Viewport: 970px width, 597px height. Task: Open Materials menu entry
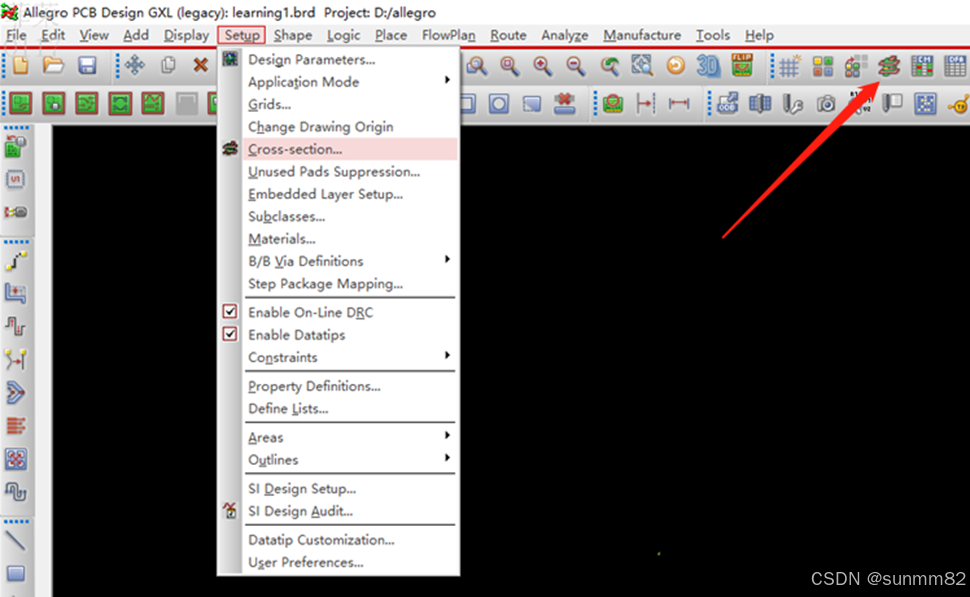click(x=350, y=239)
